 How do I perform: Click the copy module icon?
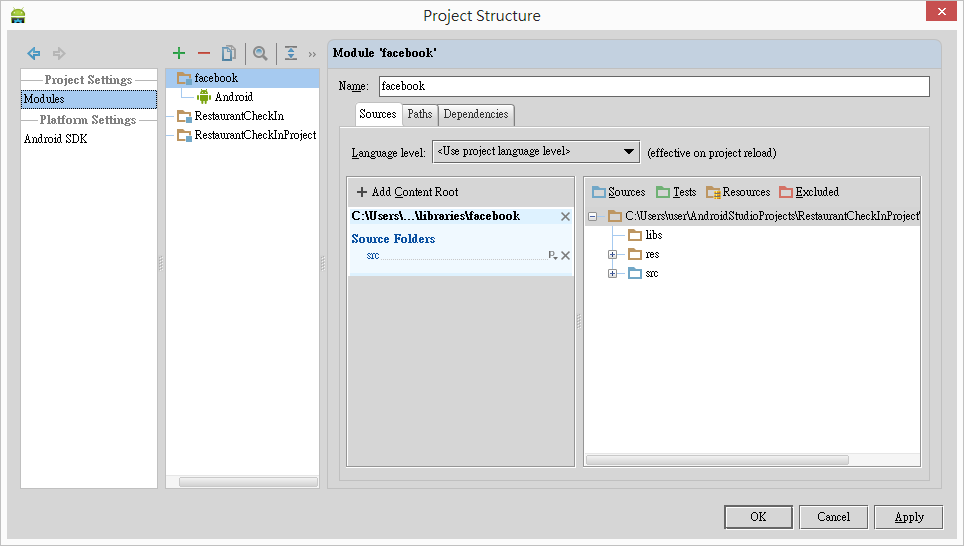(x=229, y=53)
